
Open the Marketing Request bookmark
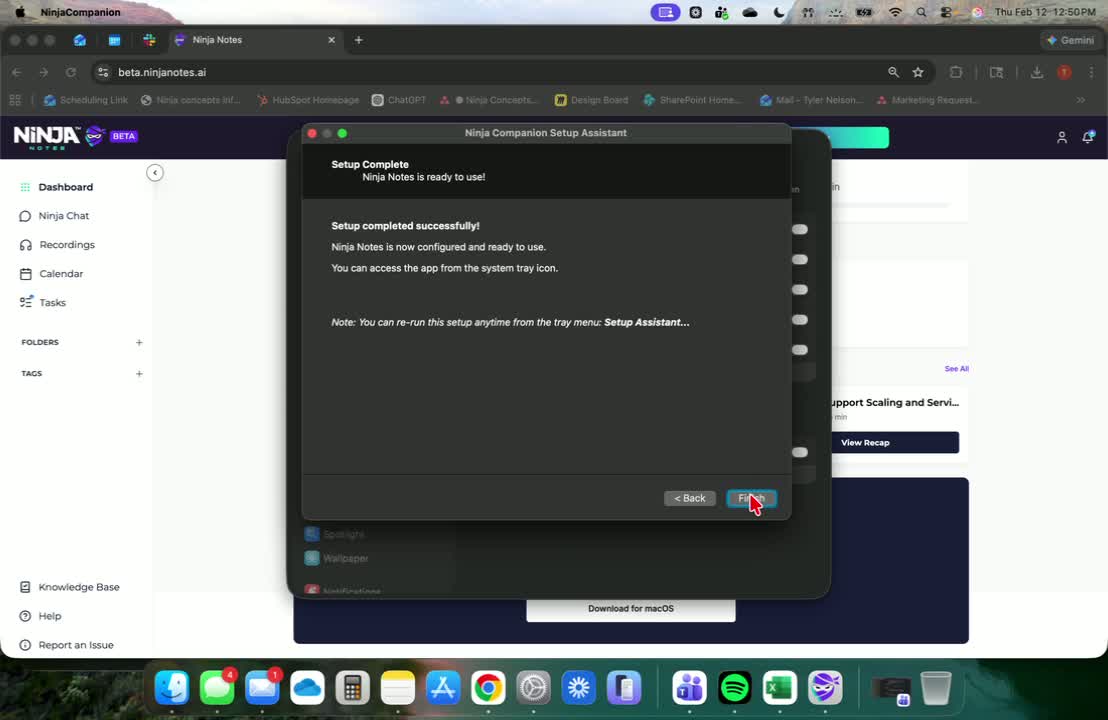[927, 100]
